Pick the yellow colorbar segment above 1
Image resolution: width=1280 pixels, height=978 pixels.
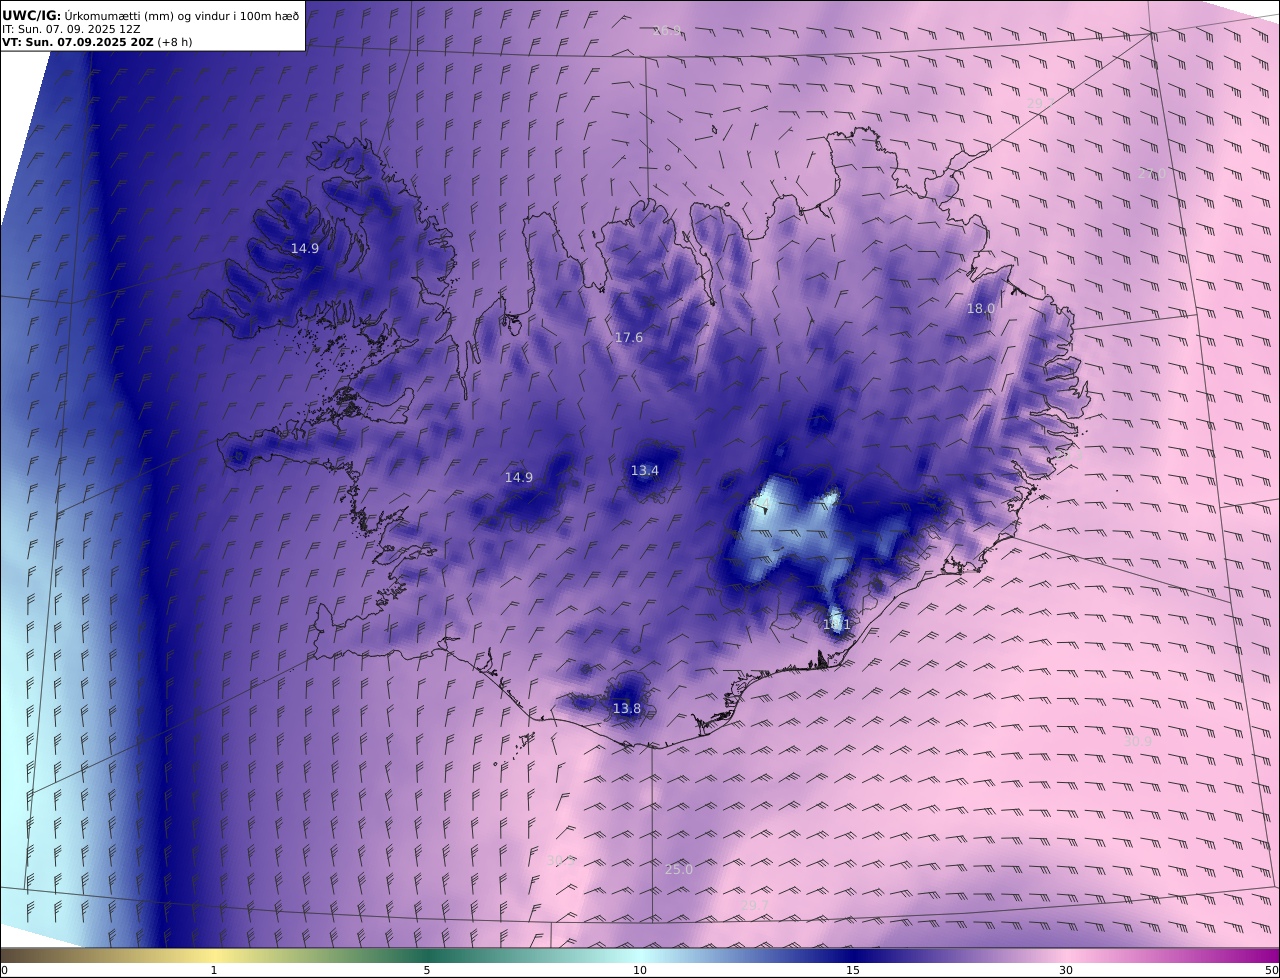coord(213,955)
